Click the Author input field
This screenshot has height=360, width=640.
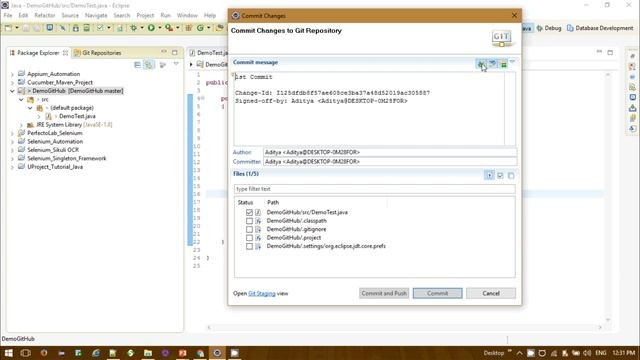390,152
